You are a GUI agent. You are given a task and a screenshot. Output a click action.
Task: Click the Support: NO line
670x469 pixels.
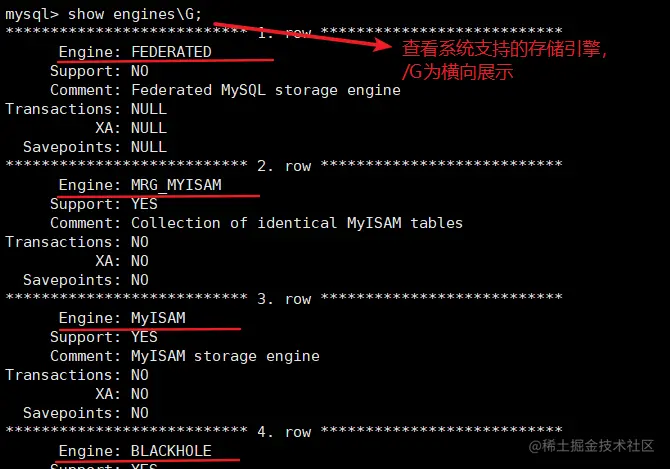[x=99, y=71]
